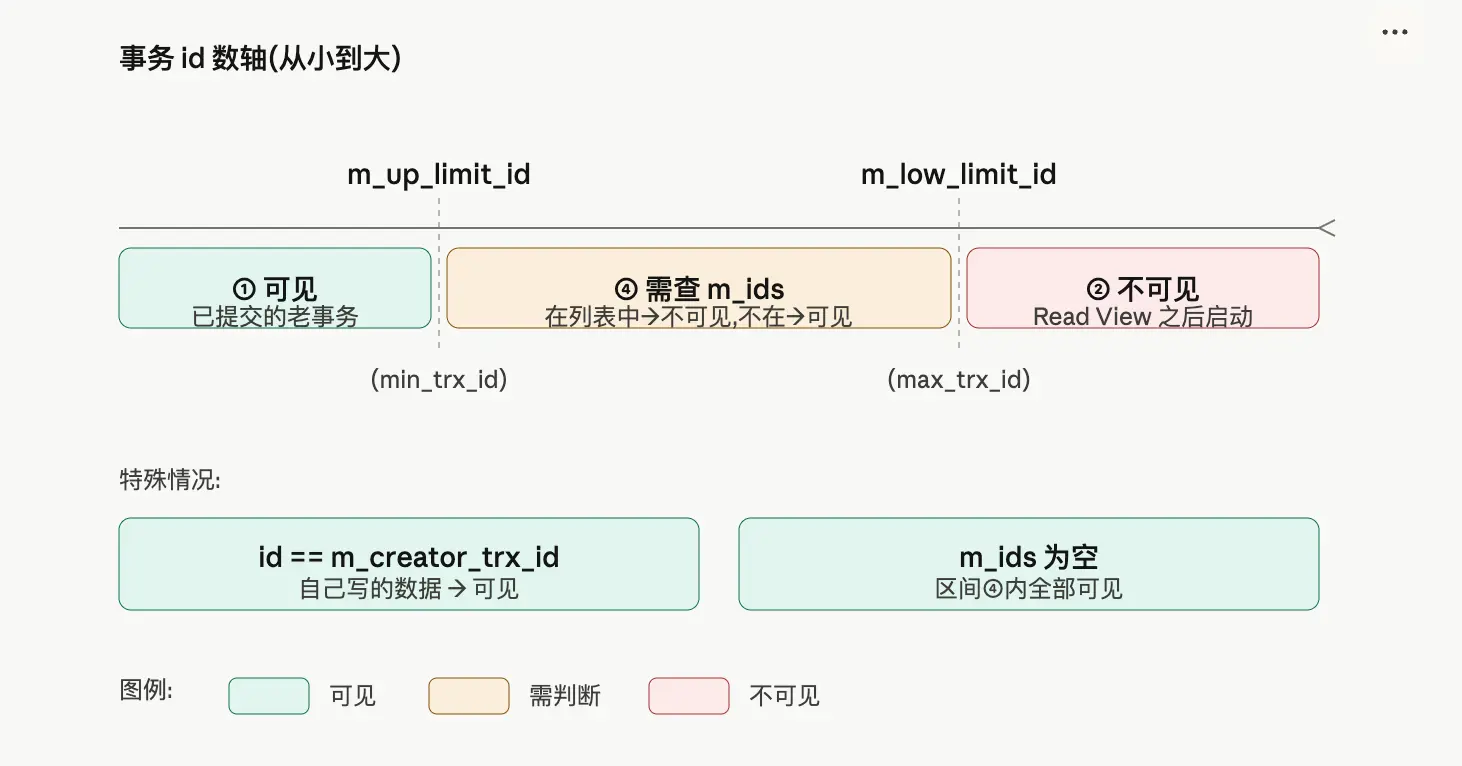1462x766 pixels.
Task: Click the arrowhead at axis end
Action: coord(1327,228)
